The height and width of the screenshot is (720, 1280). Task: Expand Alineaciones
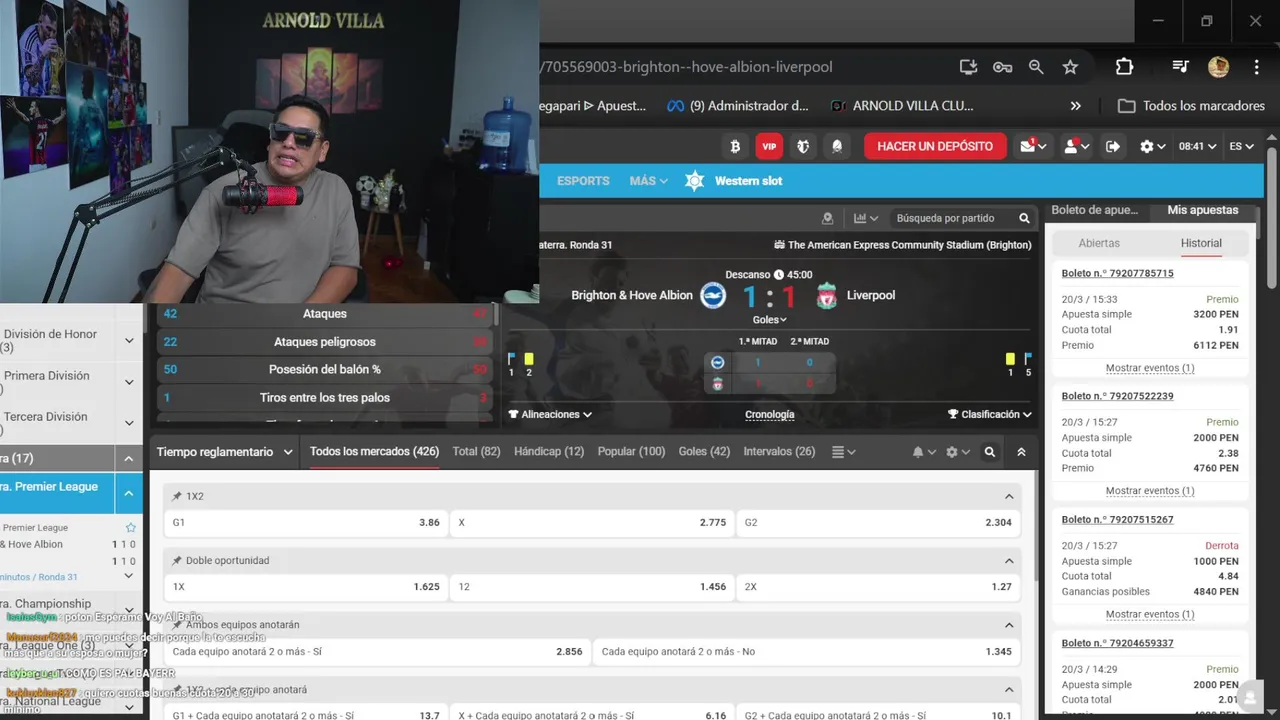(550, 414)
